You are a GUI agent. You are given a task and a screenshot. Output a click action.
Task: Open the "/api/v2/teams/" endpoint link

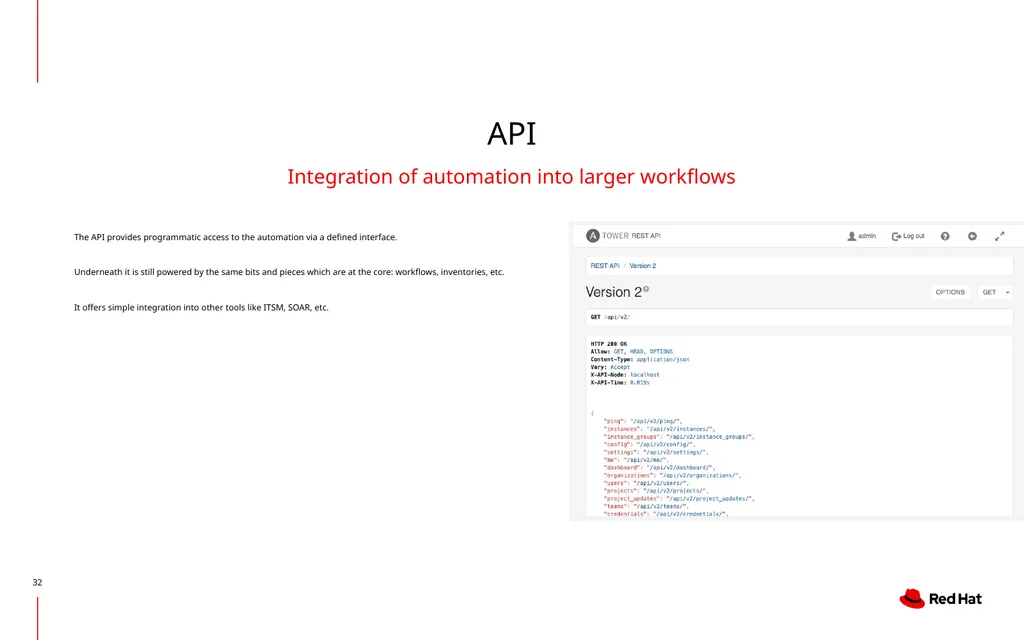point(660,506)
